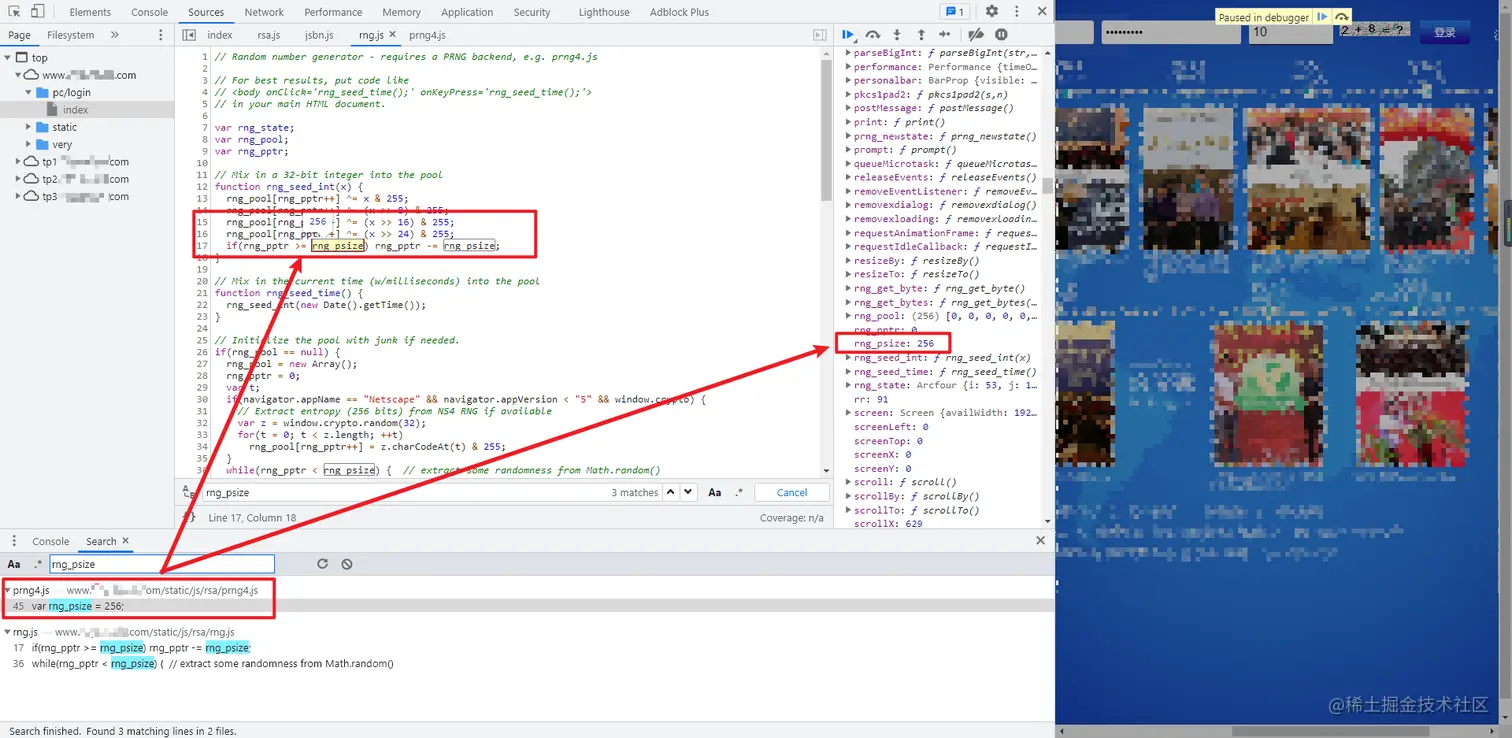The image size is (1512, 738).
Task: Toggle match case in the Search drawer
Action: 14,564
